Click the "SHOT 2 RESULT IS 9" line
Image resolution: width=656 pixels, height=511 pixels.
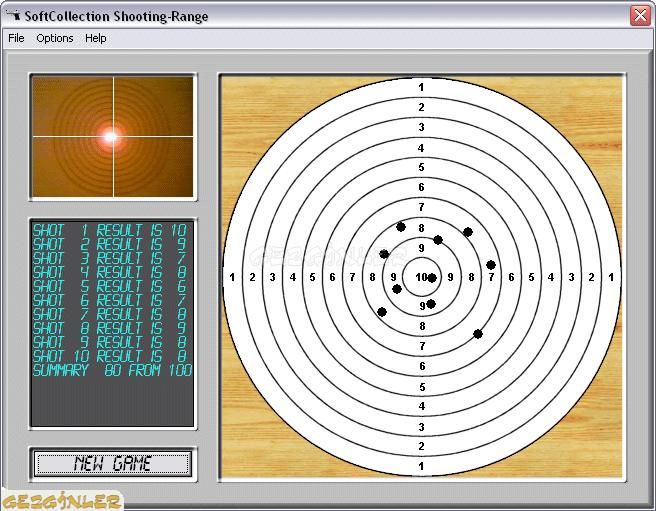pos(110,244)
